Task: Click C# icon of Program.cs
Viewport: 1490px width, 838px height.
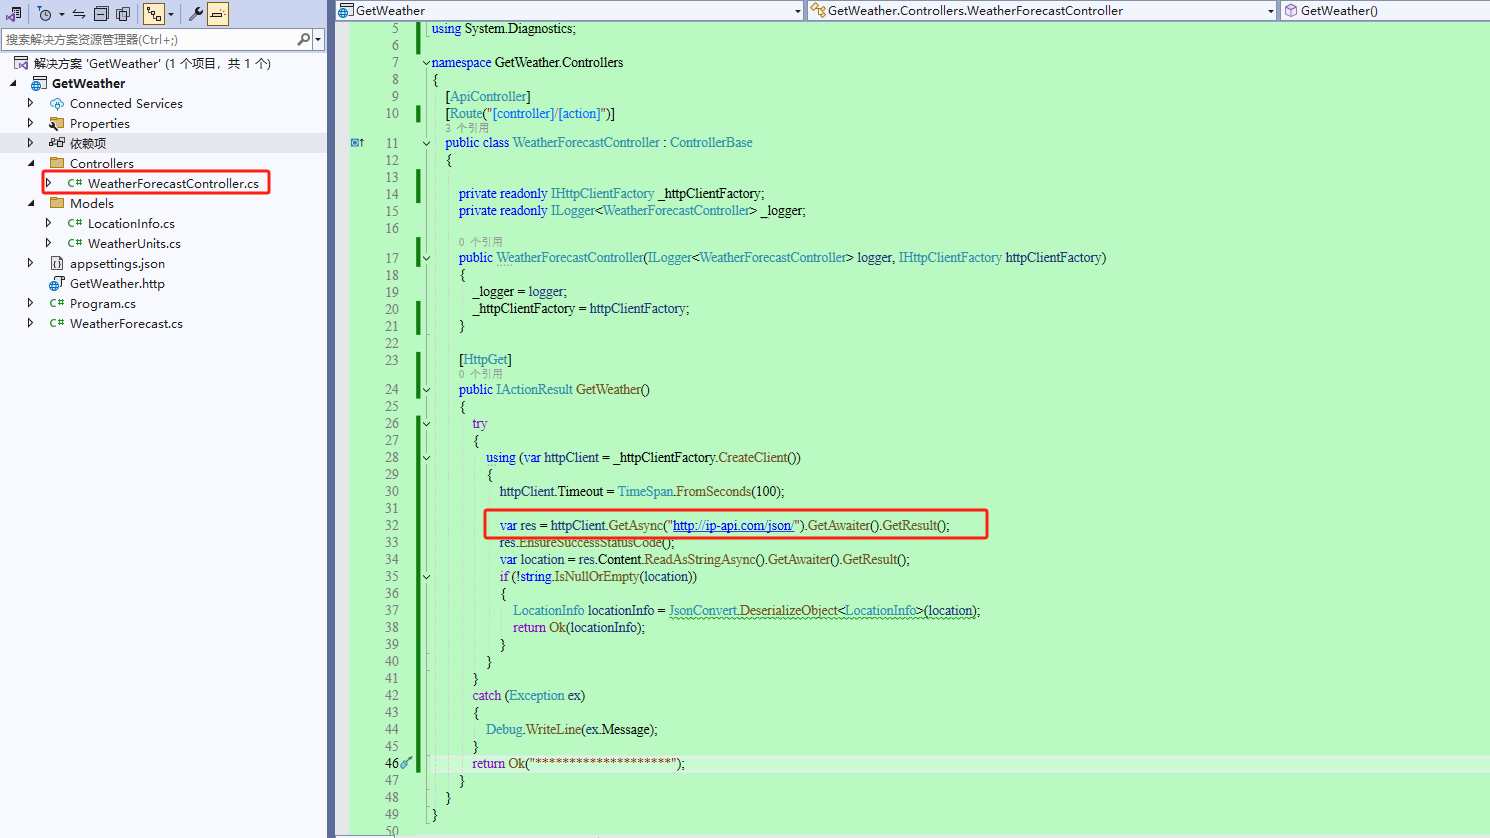Action: pyautogui.click(x=57, y=303)
